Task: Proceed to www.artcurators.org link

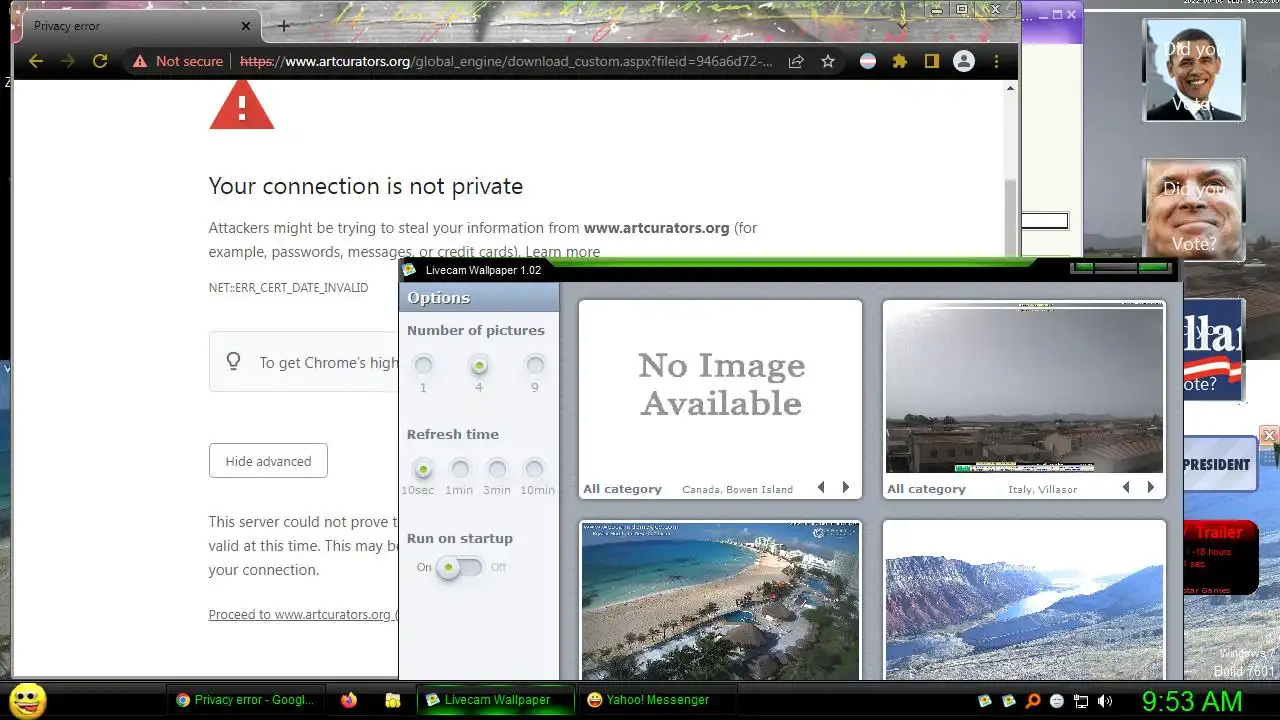Action: pyautogui.click(x=303, y=614)
